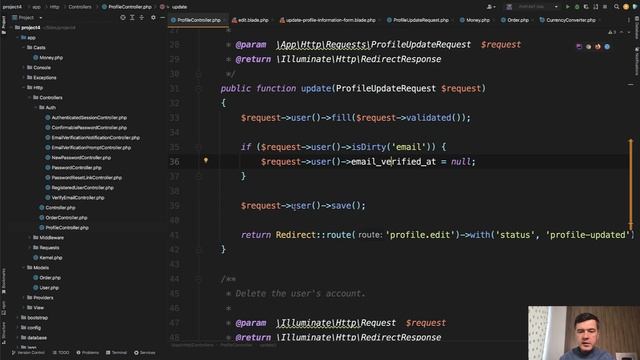Image resolution: width=640 pixels, height=360 pixels.
Task: Open preview in Chrome browser icon
Action: click(x=588, y=47)
